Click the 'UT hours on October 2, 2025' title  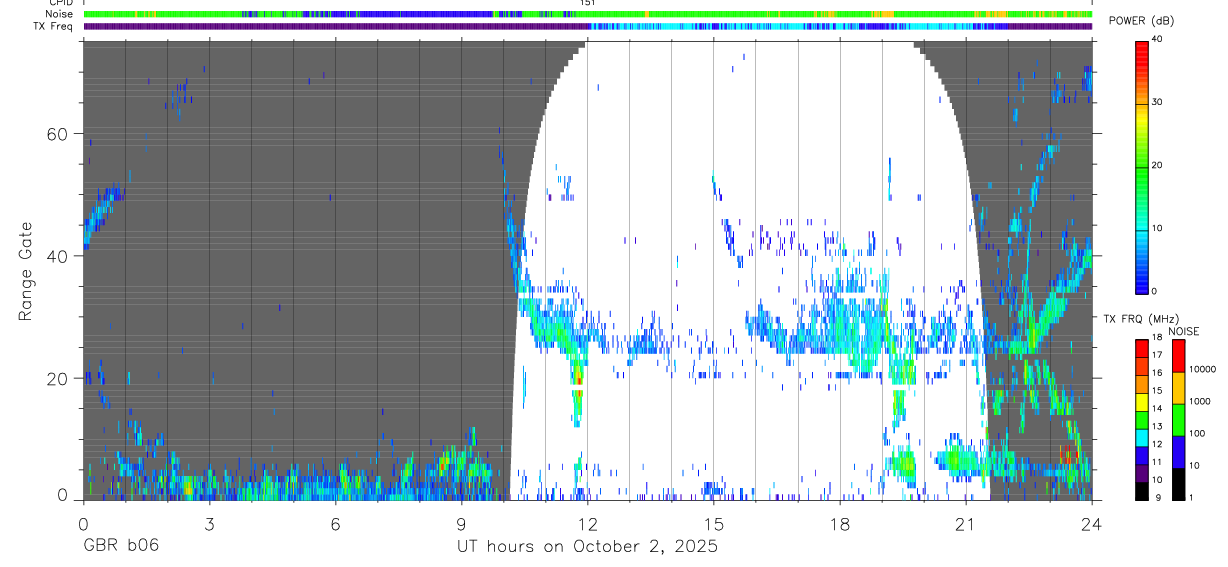click(587, 547)
